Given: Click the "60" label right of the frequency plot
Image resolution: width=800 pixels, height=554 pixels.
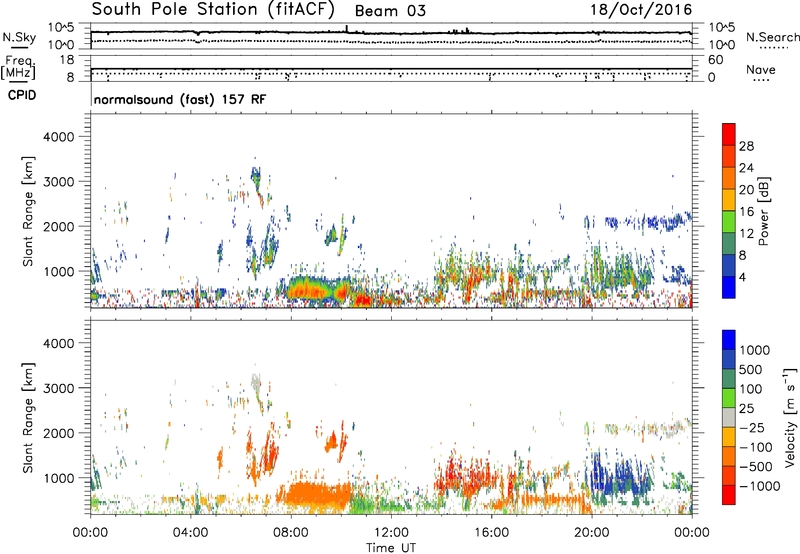Looking at the screenshot, I should 715,60.
